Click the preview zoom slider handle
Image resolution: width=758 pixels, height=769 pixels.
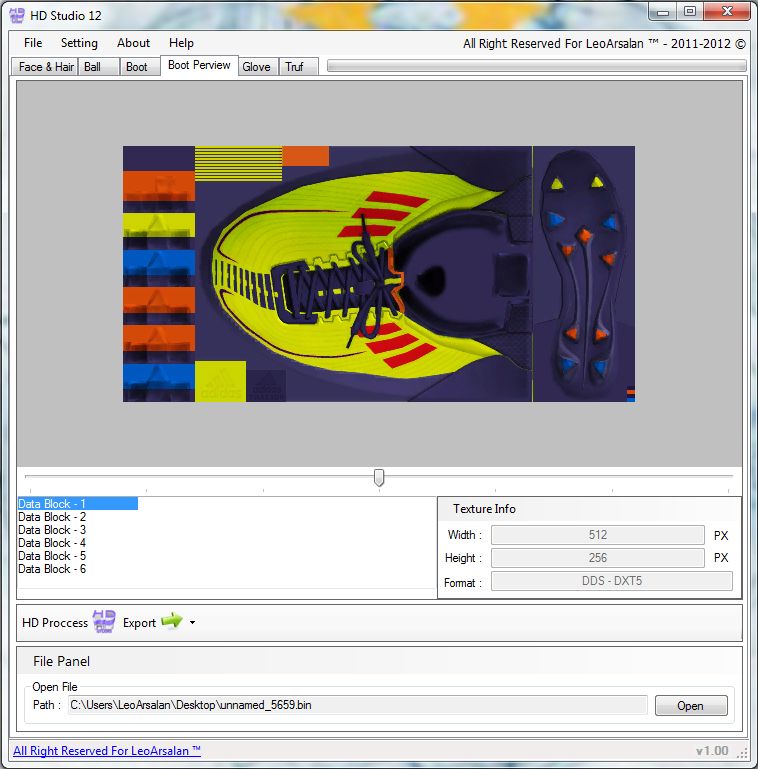coord(379,478)
